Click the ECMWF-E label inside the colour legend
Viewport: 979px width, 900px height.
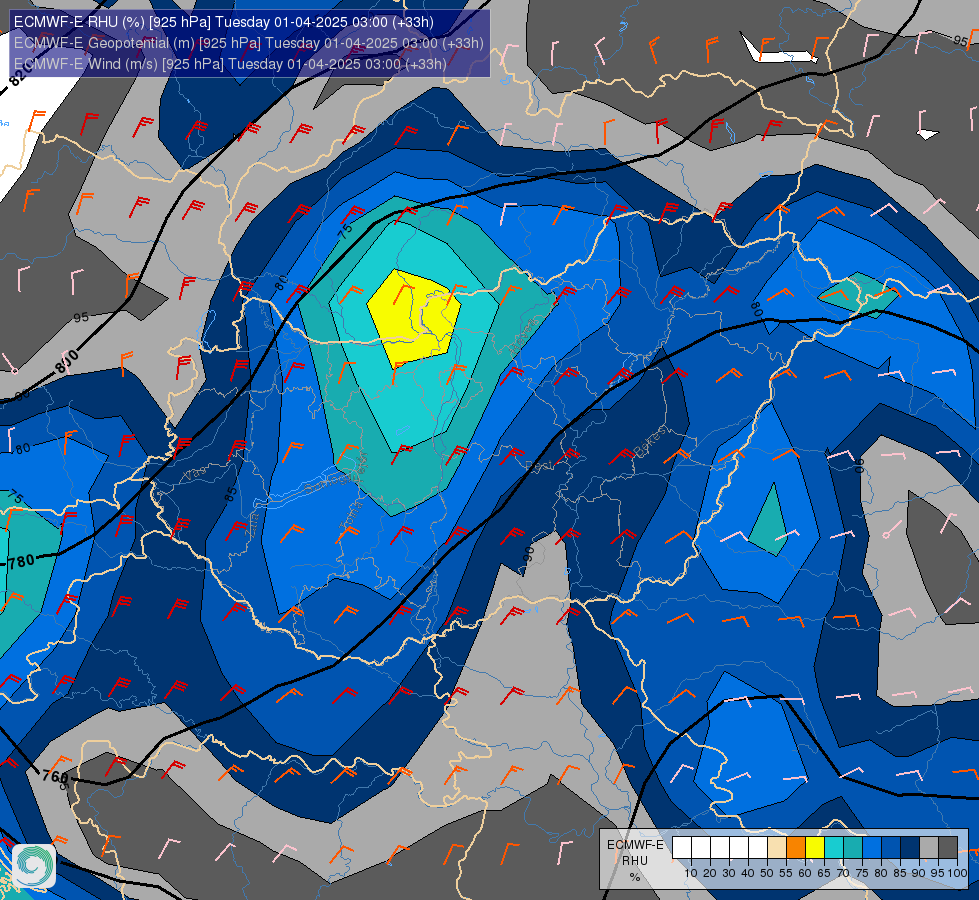(x=635, y=845)
